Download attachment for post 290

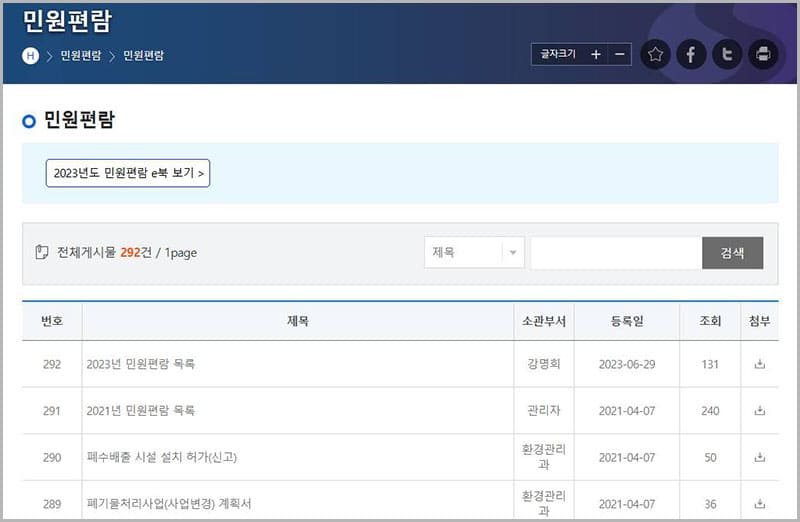tap(759, 457)
